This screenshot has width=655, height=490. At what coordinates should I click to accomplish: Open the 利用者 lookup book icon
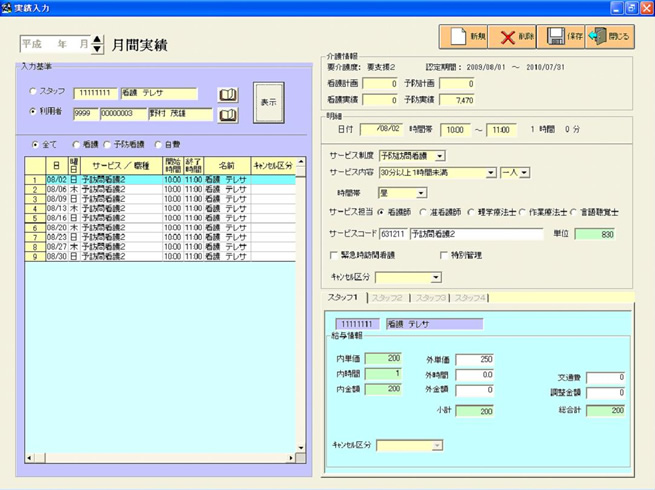[229, 114]
